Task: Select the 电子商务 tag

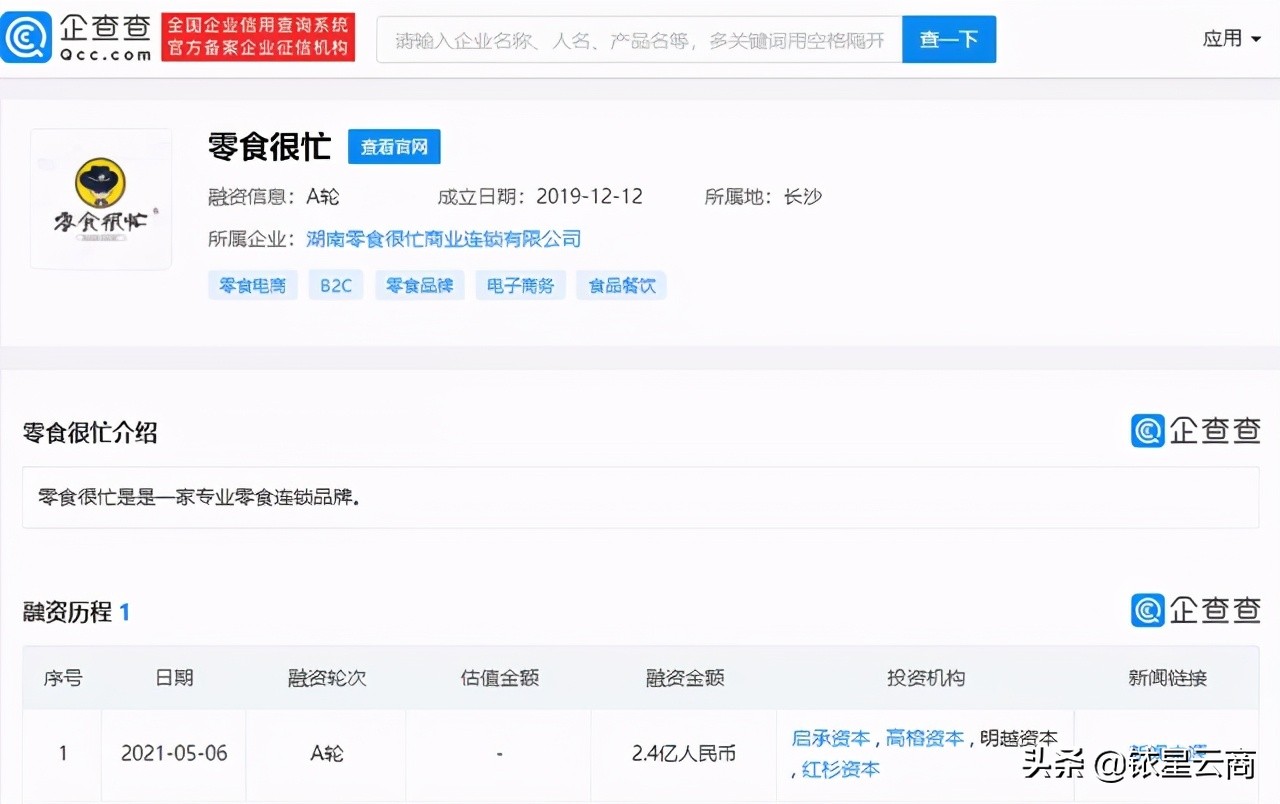Action: coord(520,285)
